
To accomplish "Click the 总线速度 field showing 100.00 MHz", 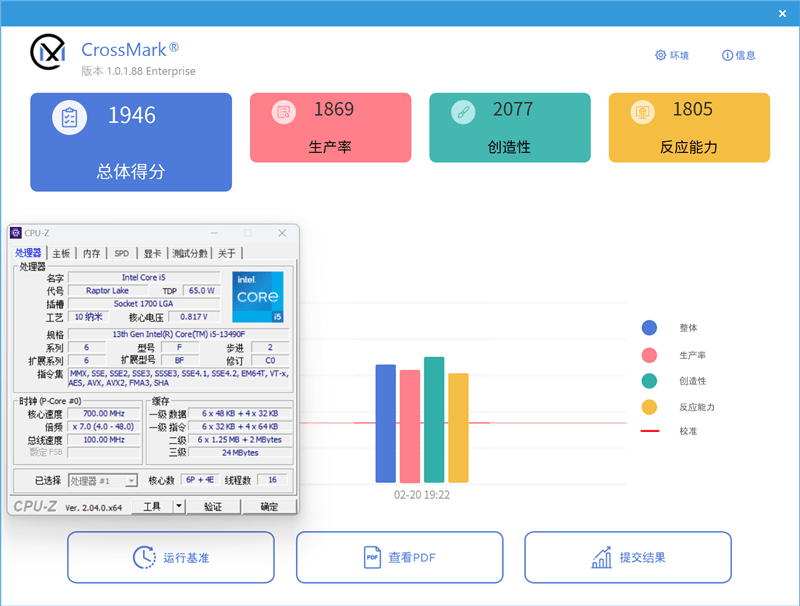I will pyautogui.click(x=104, y=440).
